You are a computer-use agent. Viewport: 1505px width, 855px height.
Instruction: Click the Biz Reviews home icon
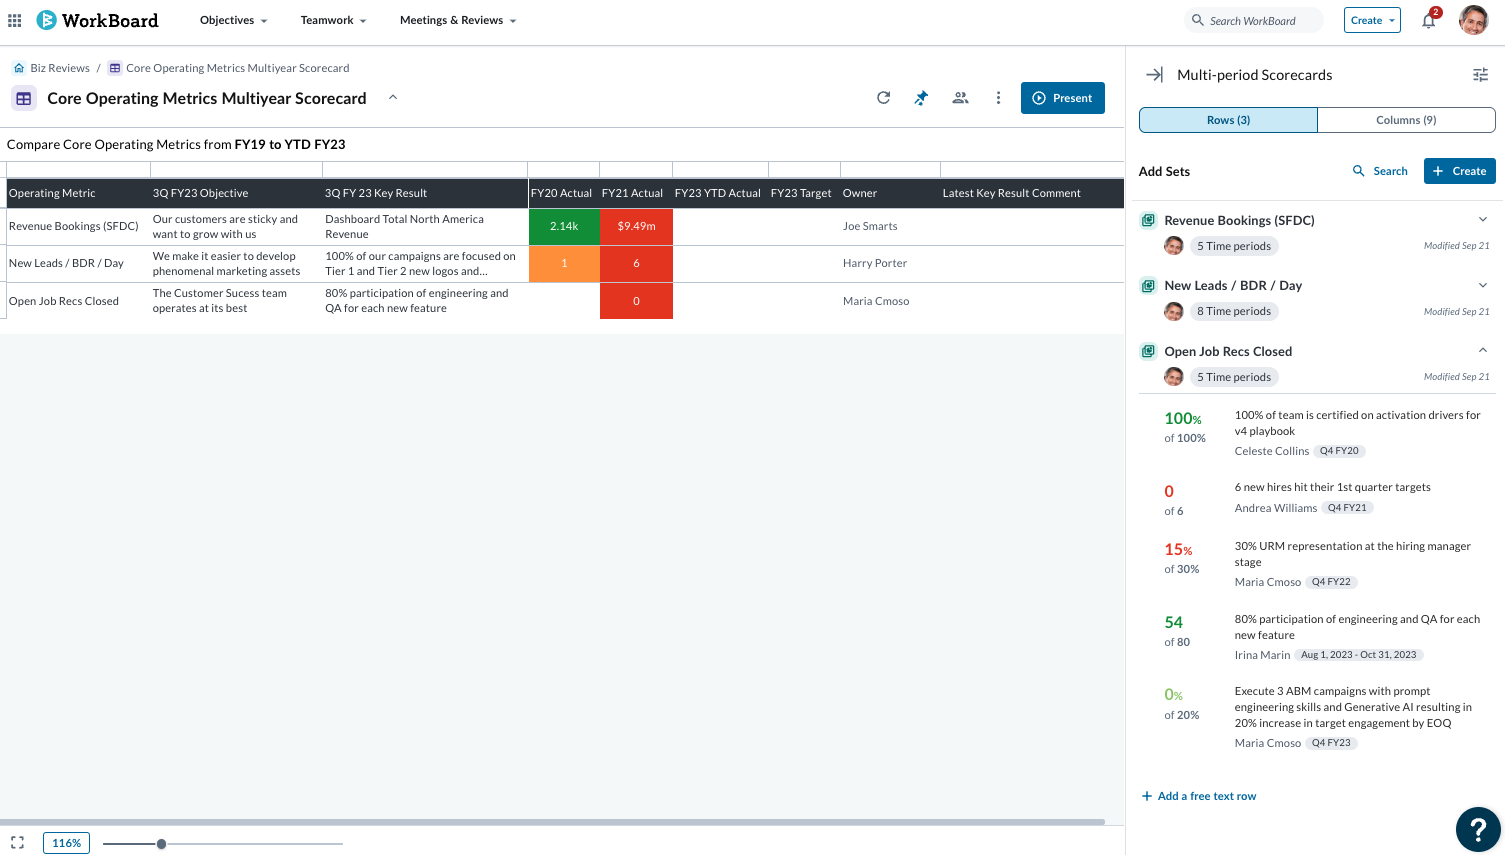tap(19, 68)
